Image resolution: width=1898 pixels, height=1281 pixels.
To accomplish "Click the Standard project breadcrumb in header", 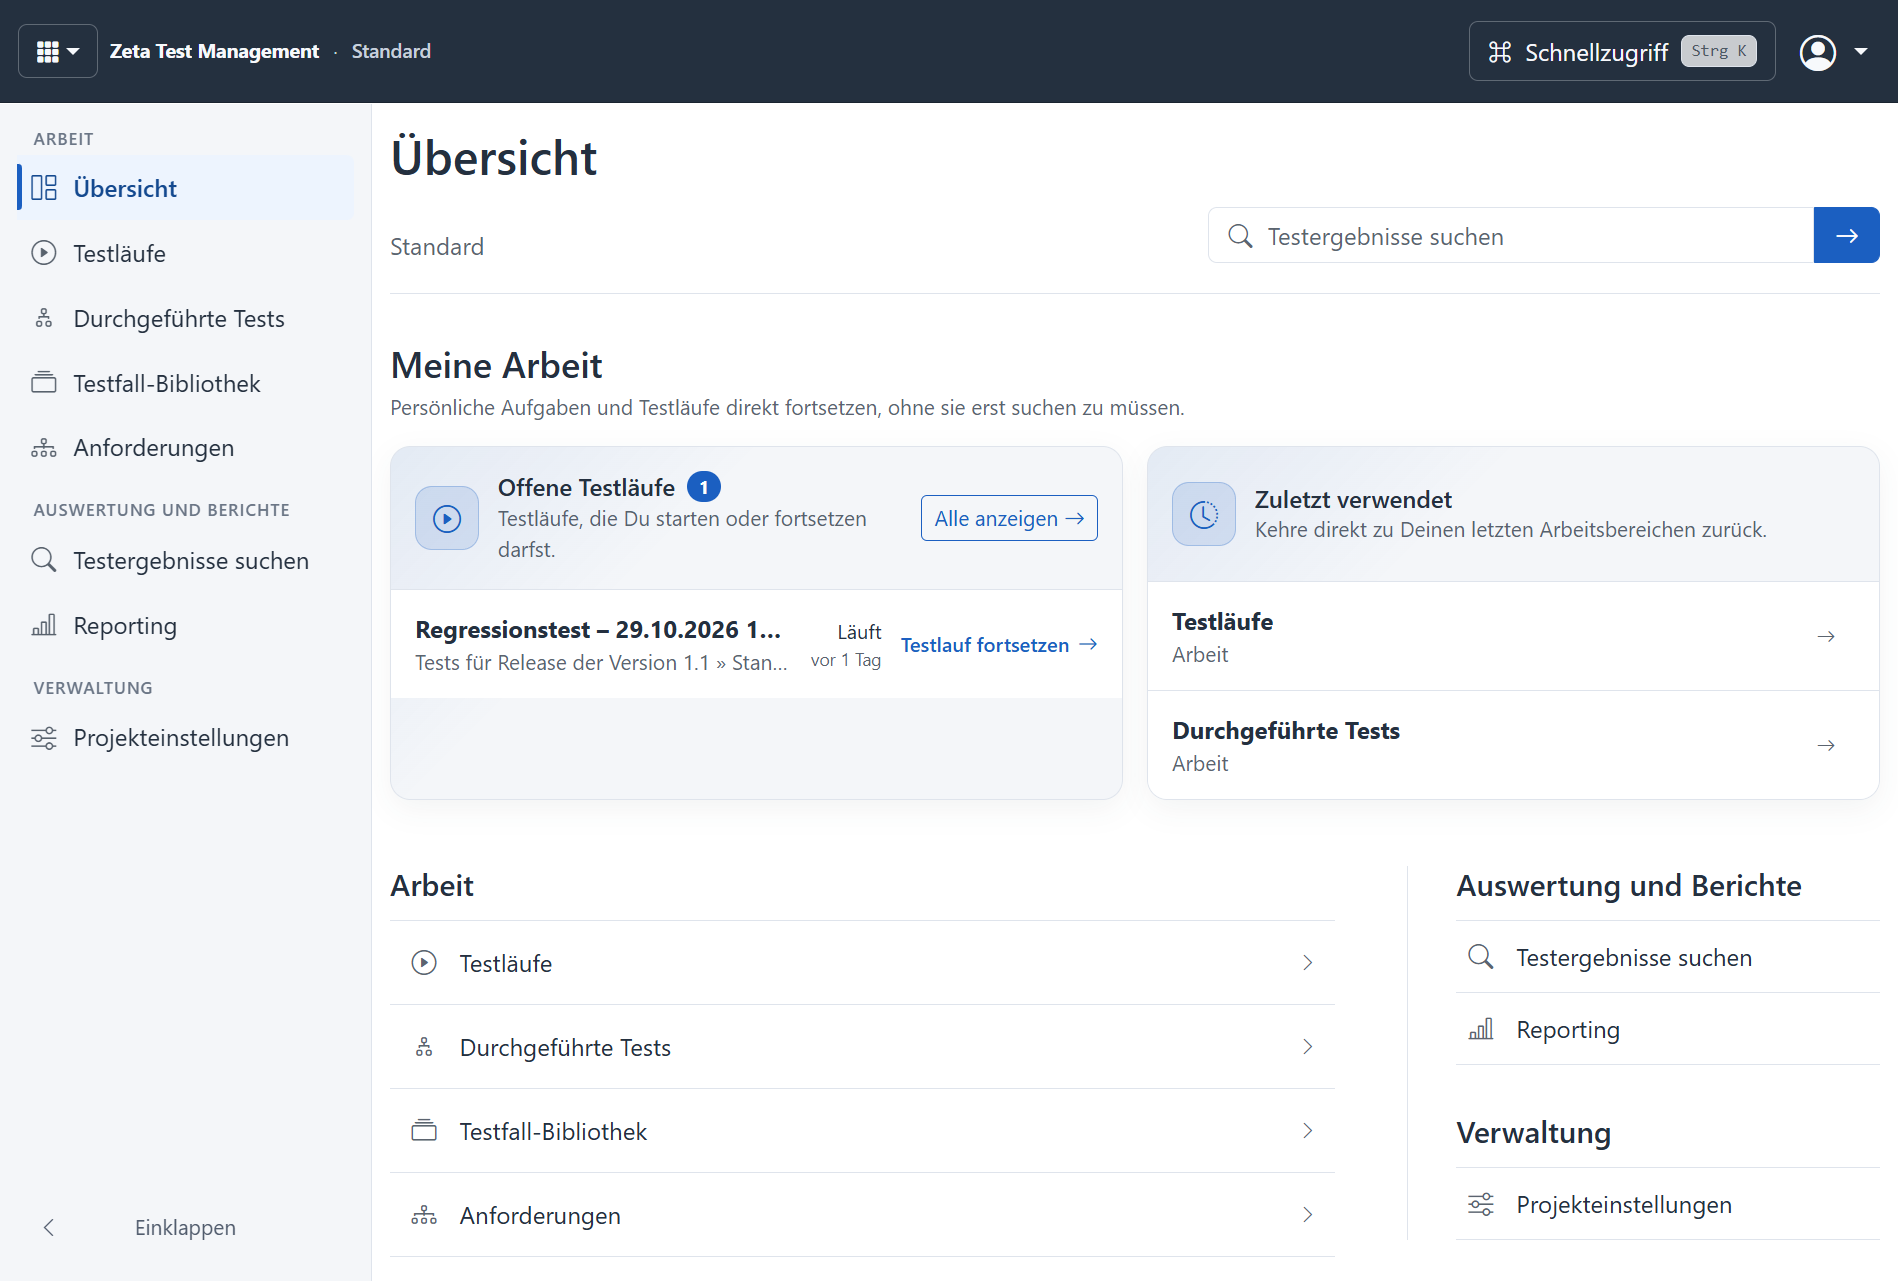I will [391, 51].
